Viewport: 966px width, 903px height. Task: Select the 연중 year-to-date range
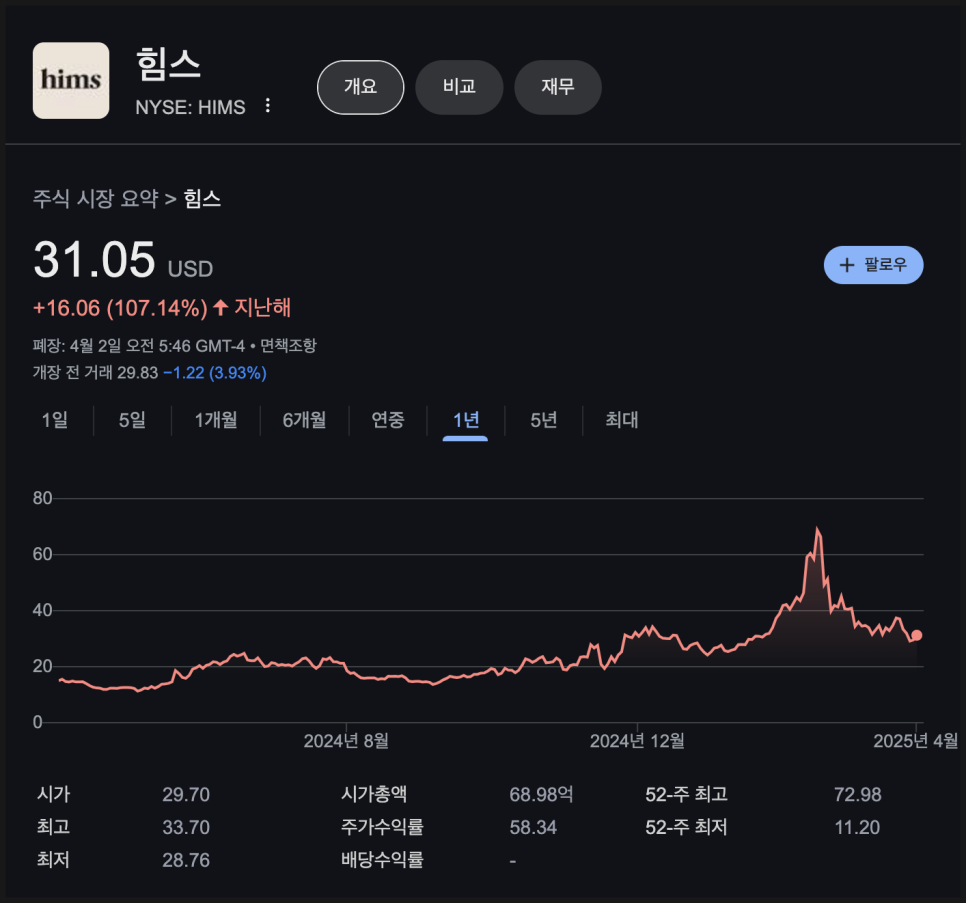(388, 420)
